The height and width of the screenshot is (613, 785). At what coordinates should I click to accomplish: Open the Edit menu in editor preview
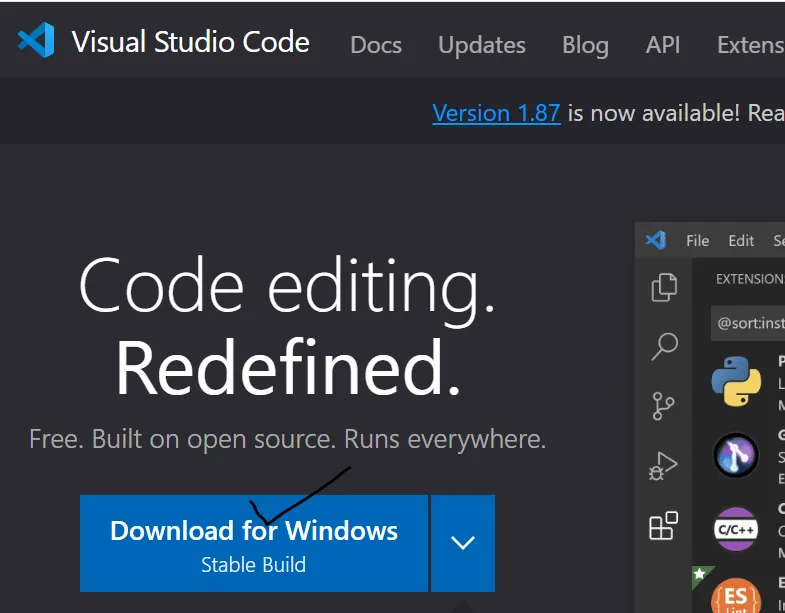click(741, 241)
